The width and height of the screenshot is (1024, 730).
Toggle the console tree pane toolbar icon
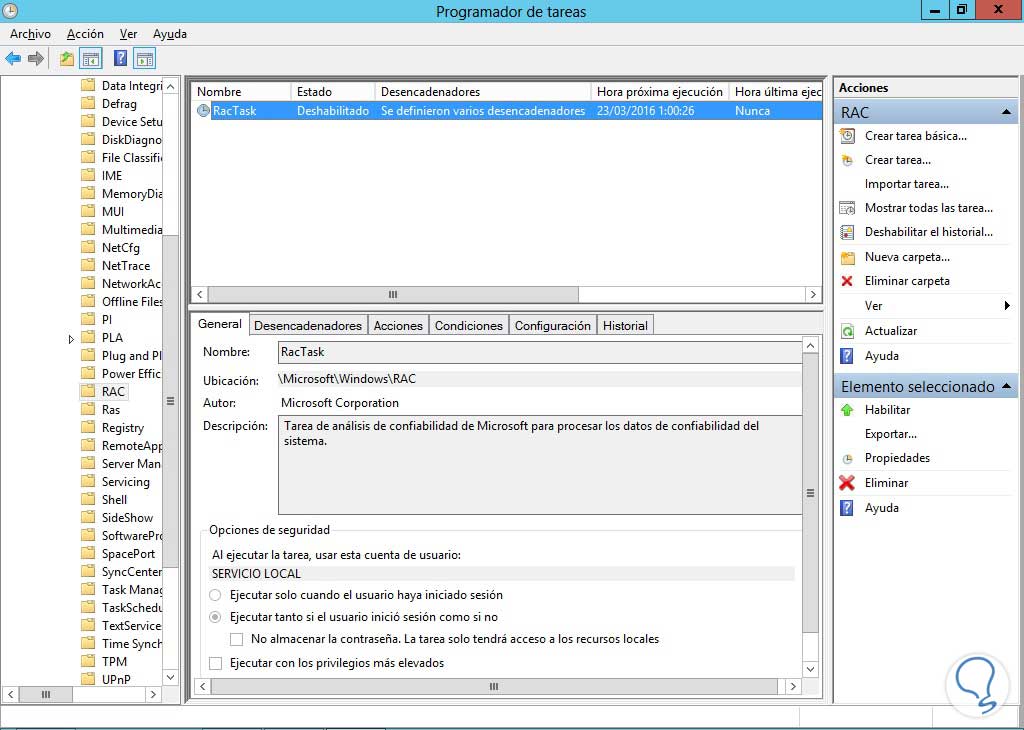point(91,59)
